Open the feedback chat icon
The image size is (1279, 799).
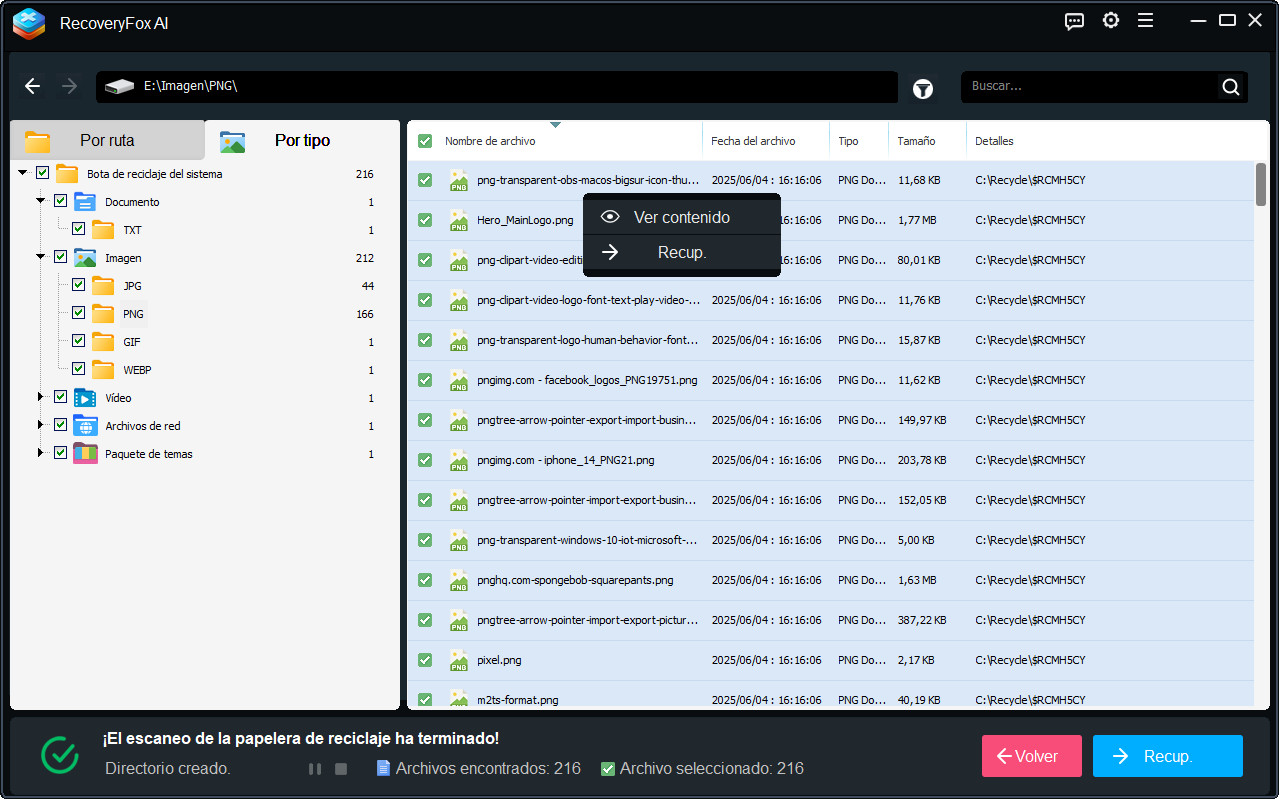tap(1074, 21)
